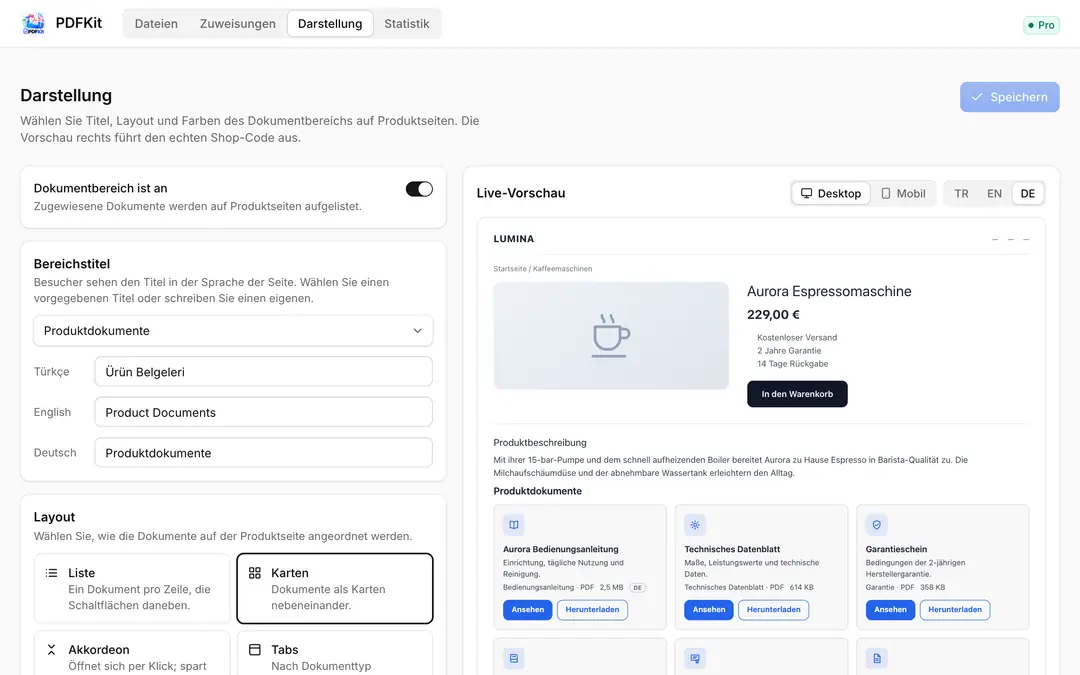Click the Türkçe title input field

pos(264,372)
